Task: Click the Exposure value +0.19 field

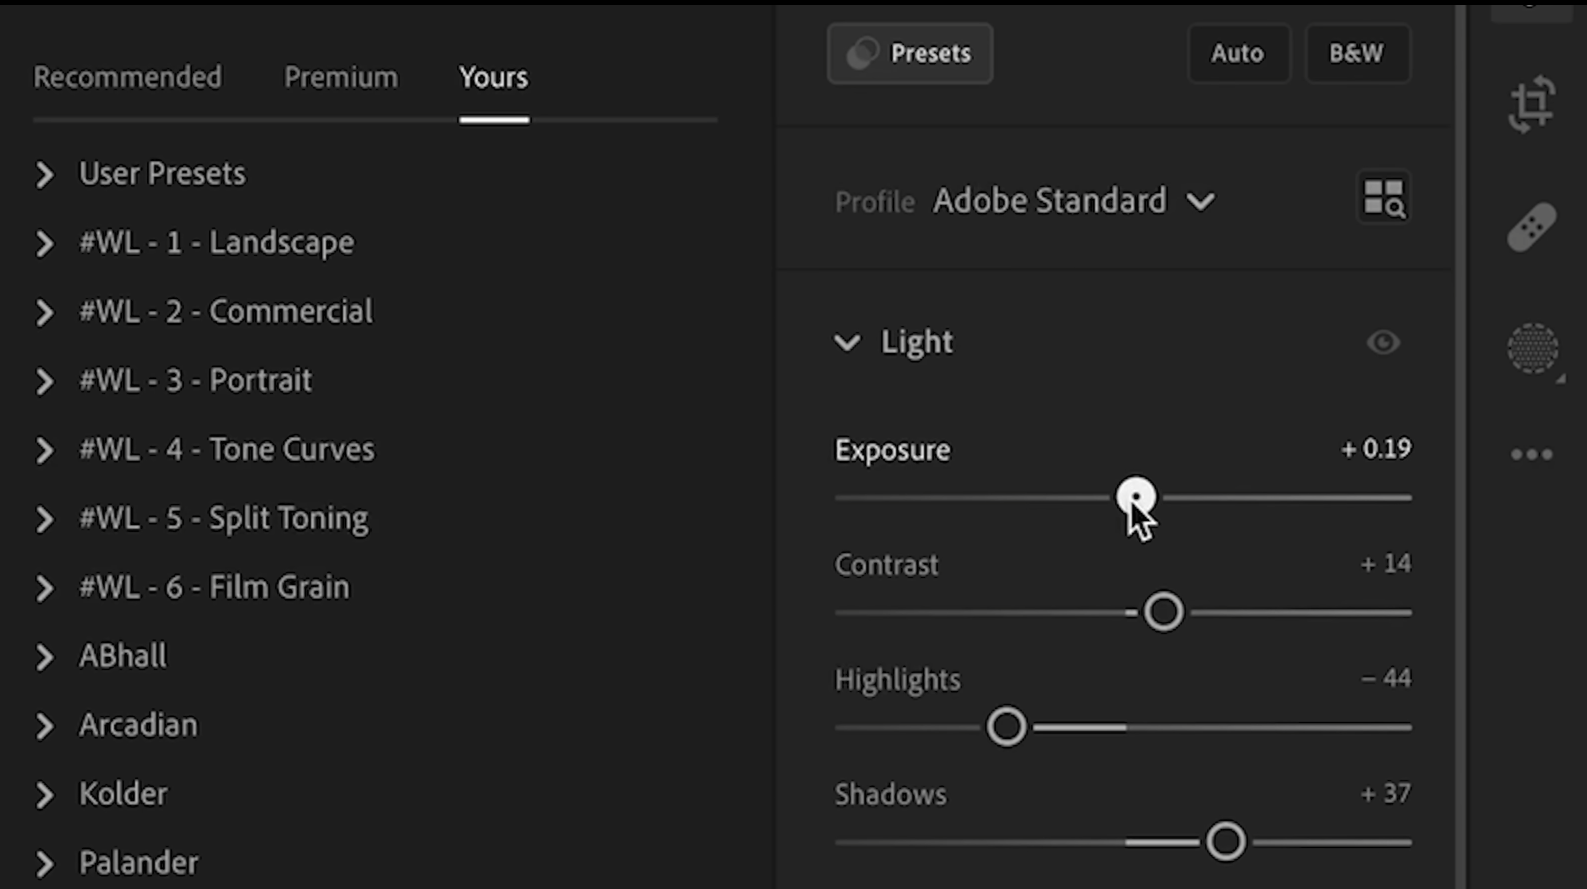Action: click(x=1376, y=449)
